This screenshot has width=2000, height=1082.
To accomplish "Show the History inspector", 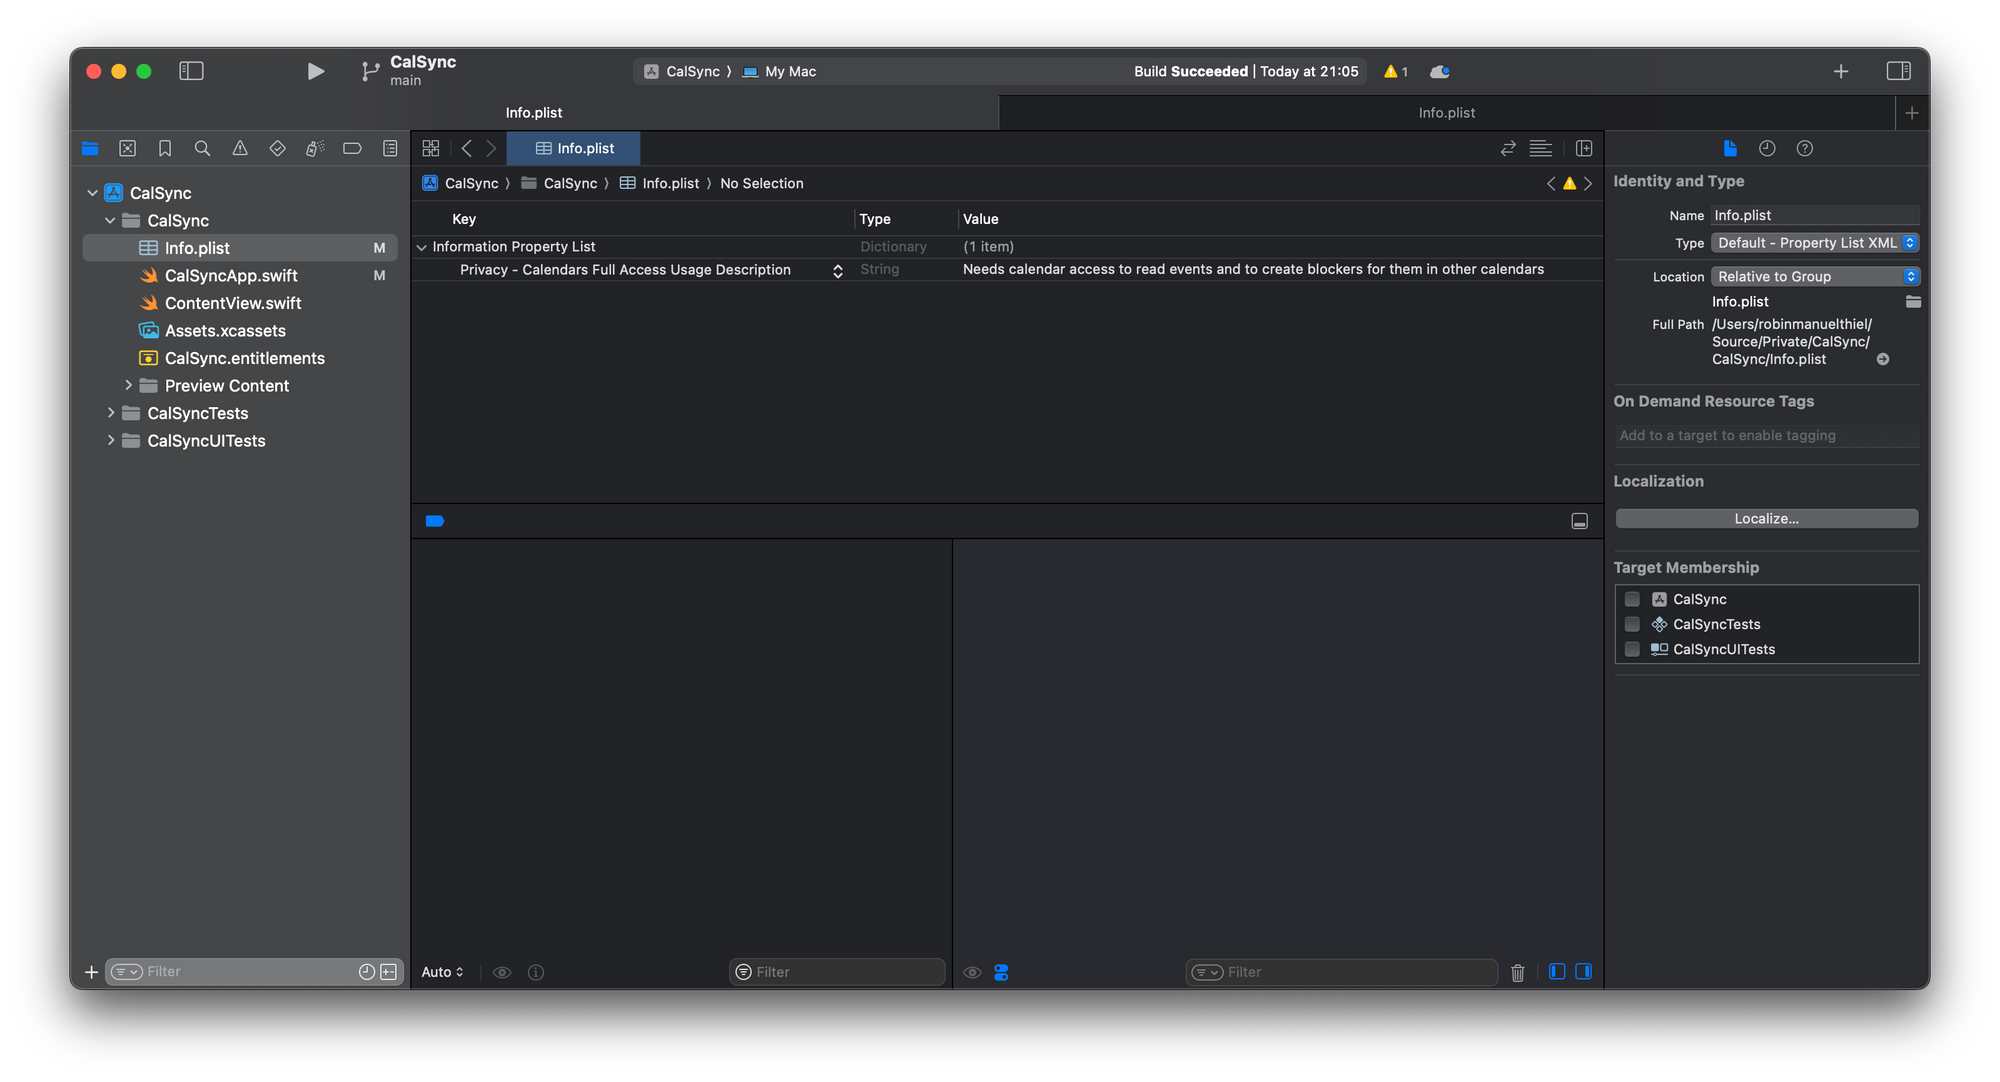I will click(x=1767, y=148).
